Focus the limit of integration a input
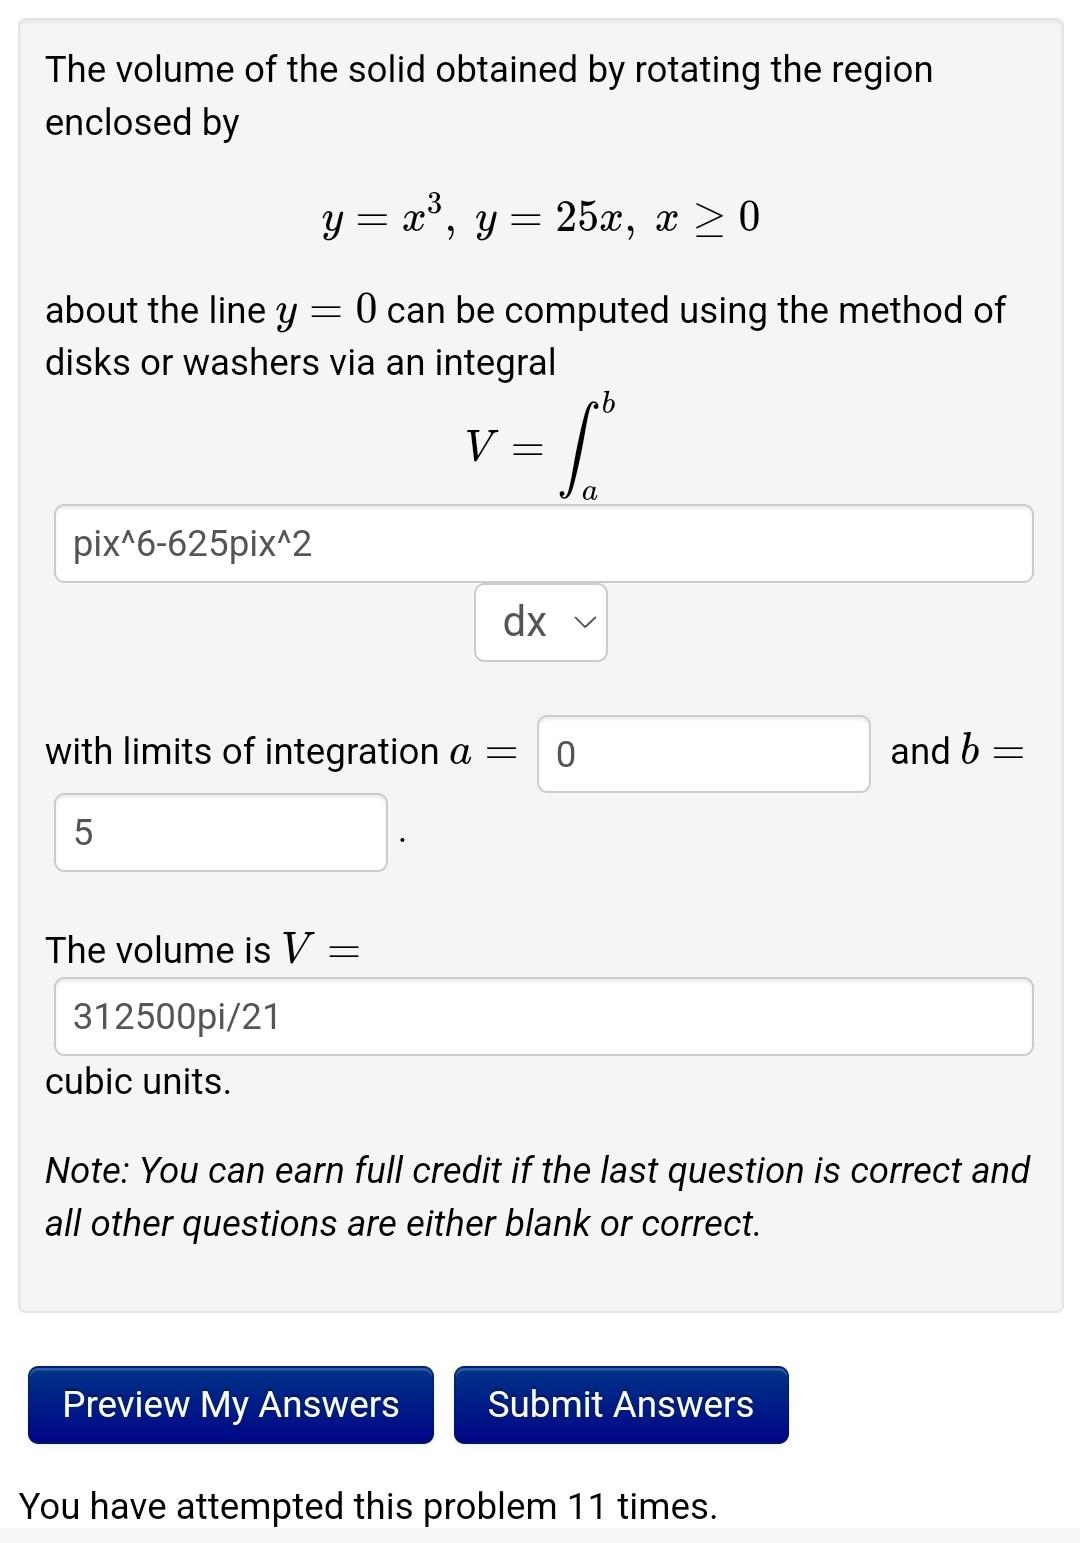This screenshot has height=1543, width=1080. tap(705, 753)
